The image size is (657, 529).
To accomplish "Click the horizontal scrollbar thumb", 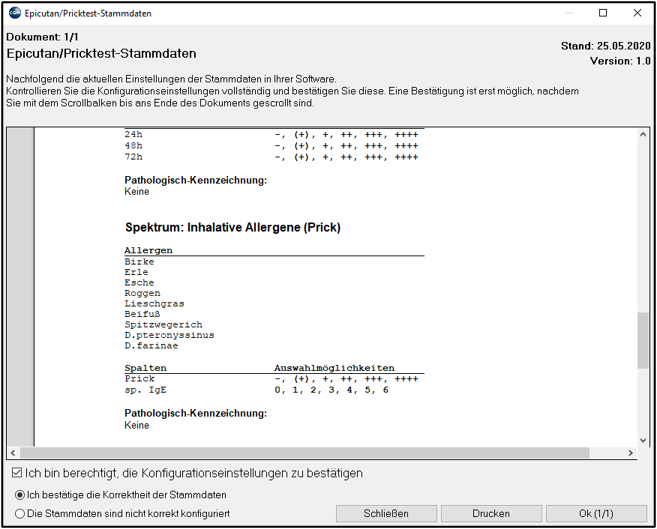I will coord(305,453).
